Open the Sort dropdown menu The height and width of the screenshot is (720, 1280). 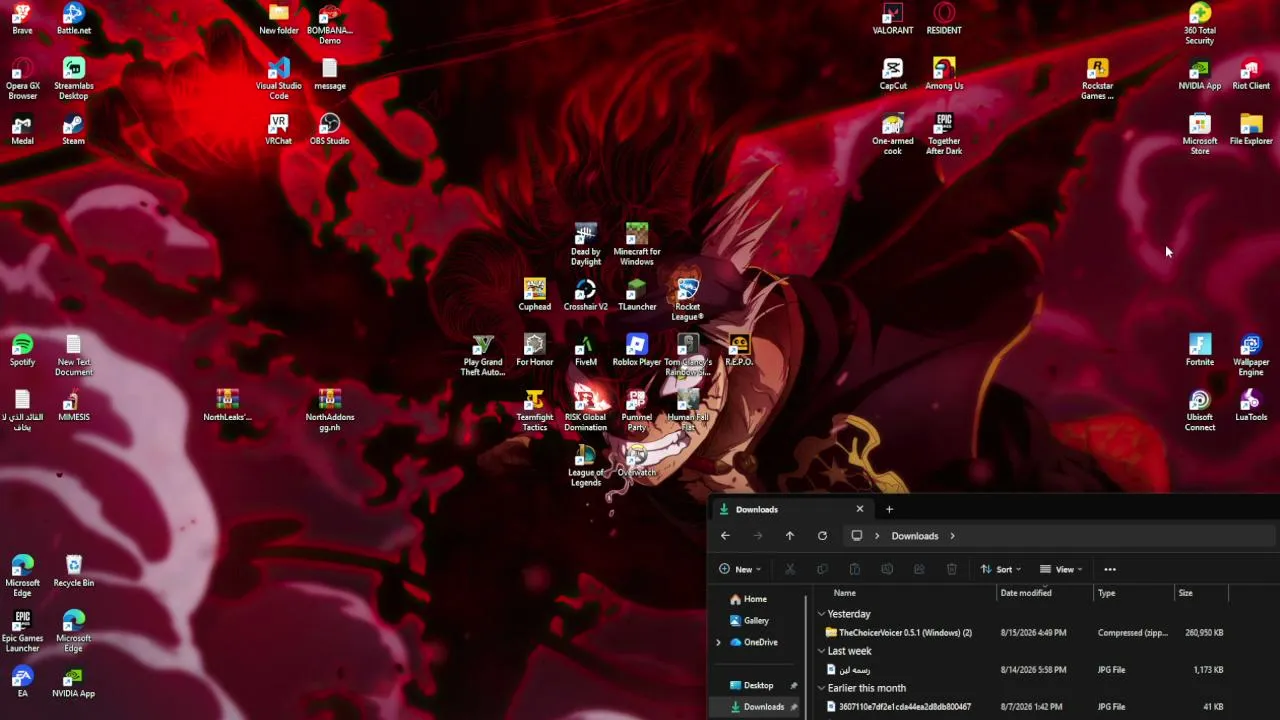click(x=1001, y=569)
